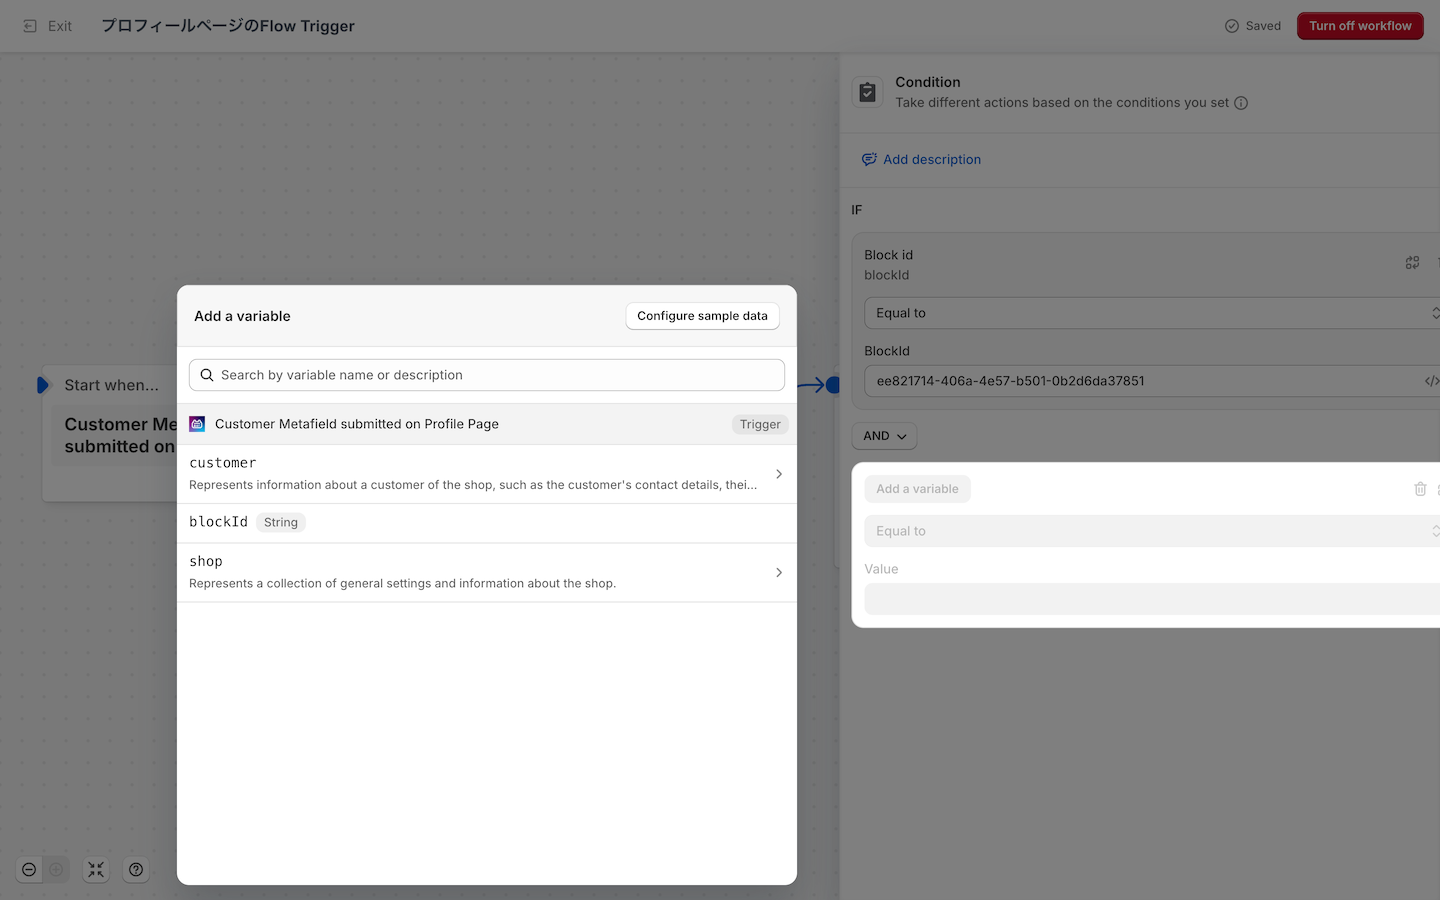Open Configure sample data
Viewport: 1440px width, 900px height.
click(x=702, y=316)
